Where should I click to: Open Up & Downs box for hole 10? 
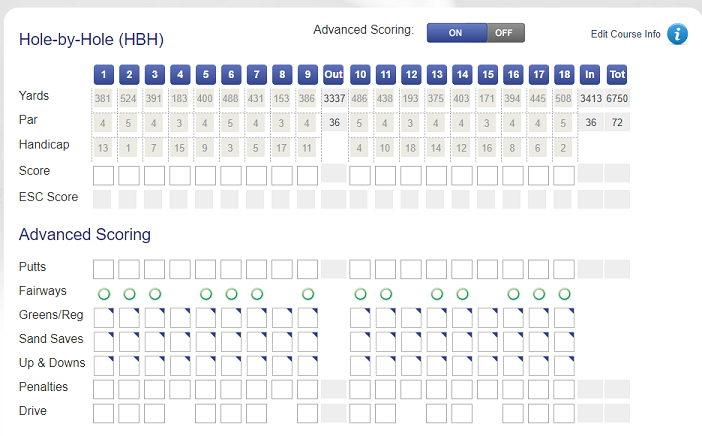pos(360,364)
